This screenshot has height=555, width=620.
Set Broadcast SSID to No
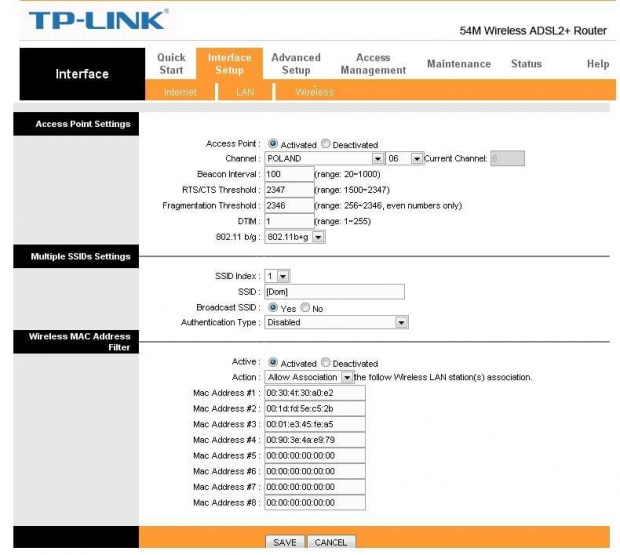305,308
